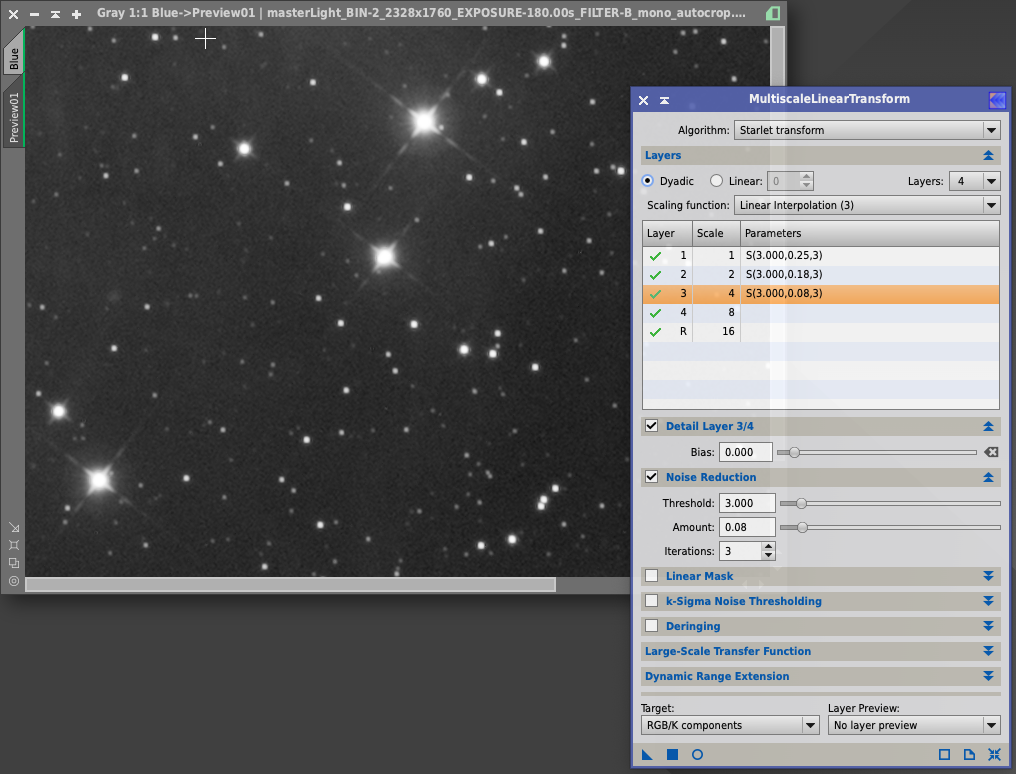
Task: Toggle layer 4 enabled checkmark
Action: coord(656,312)
